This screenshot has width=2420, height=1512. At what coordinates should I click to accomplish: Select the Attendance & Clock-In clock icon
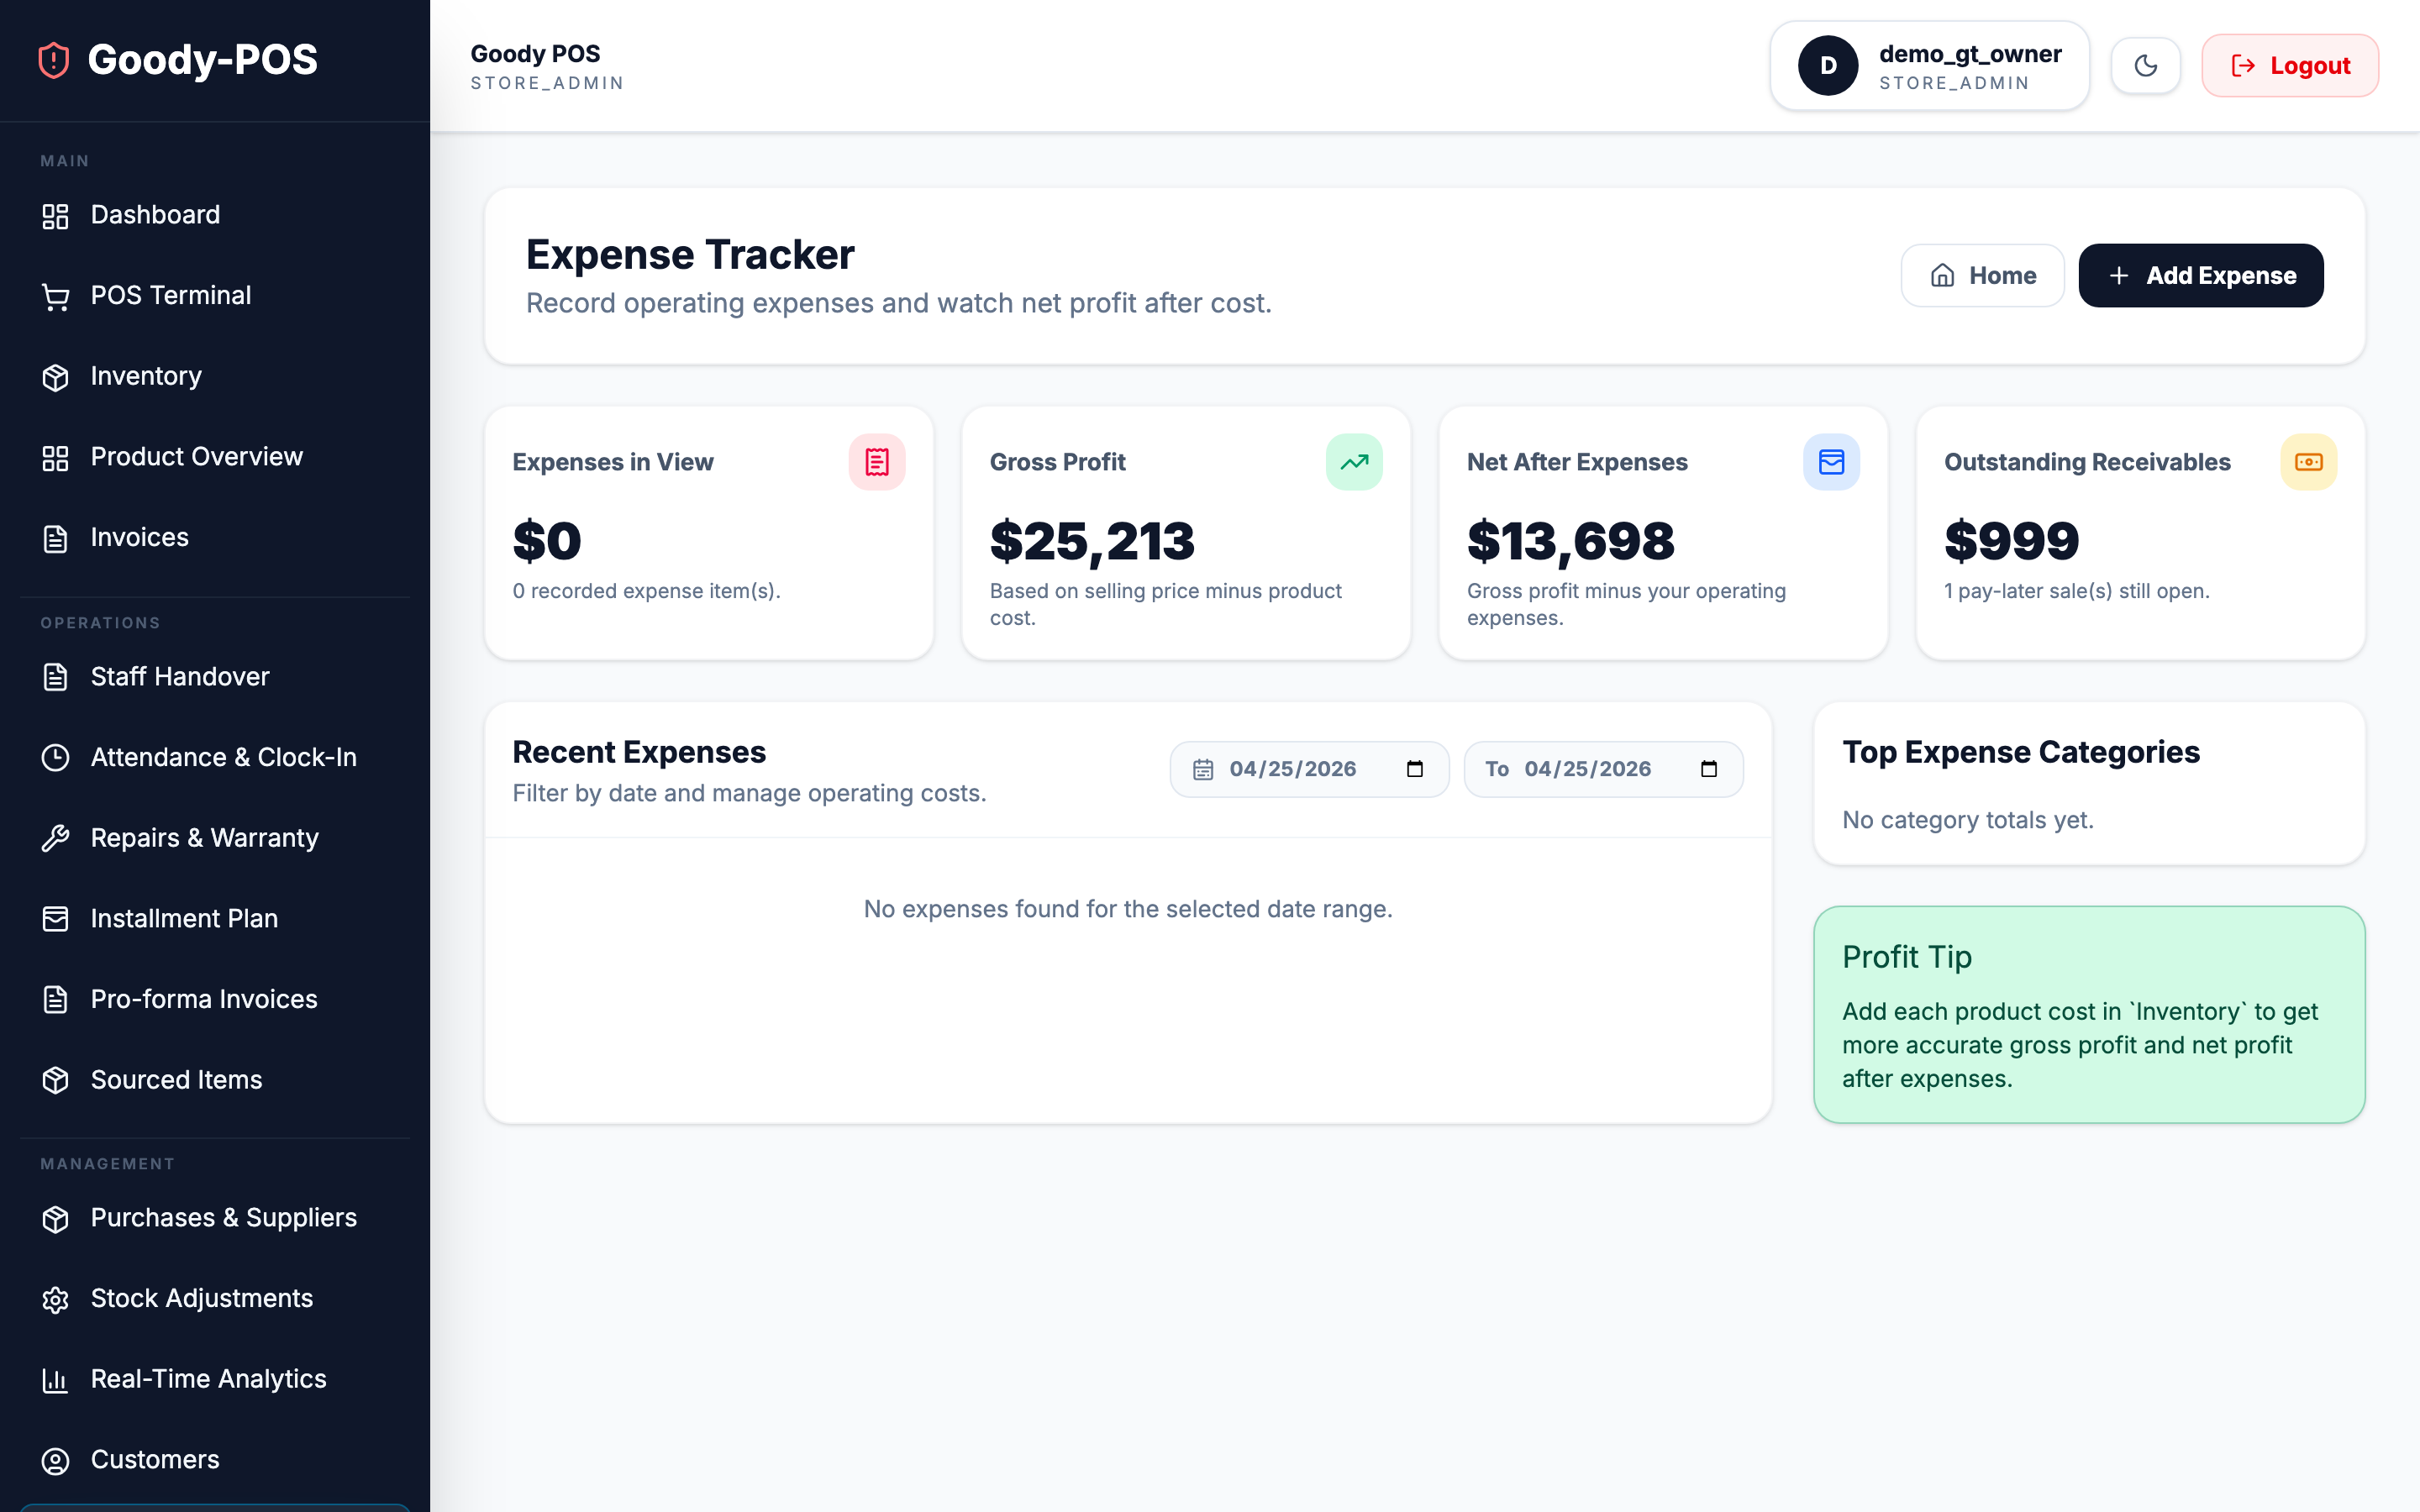(55, 757)
